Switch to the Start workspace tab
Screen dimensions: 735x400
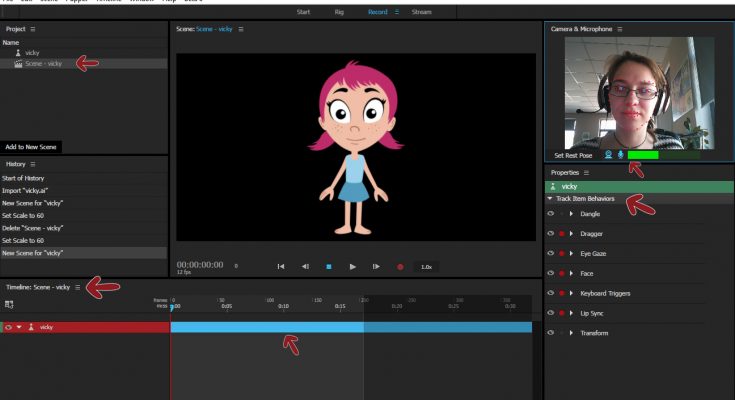point(303,12)
